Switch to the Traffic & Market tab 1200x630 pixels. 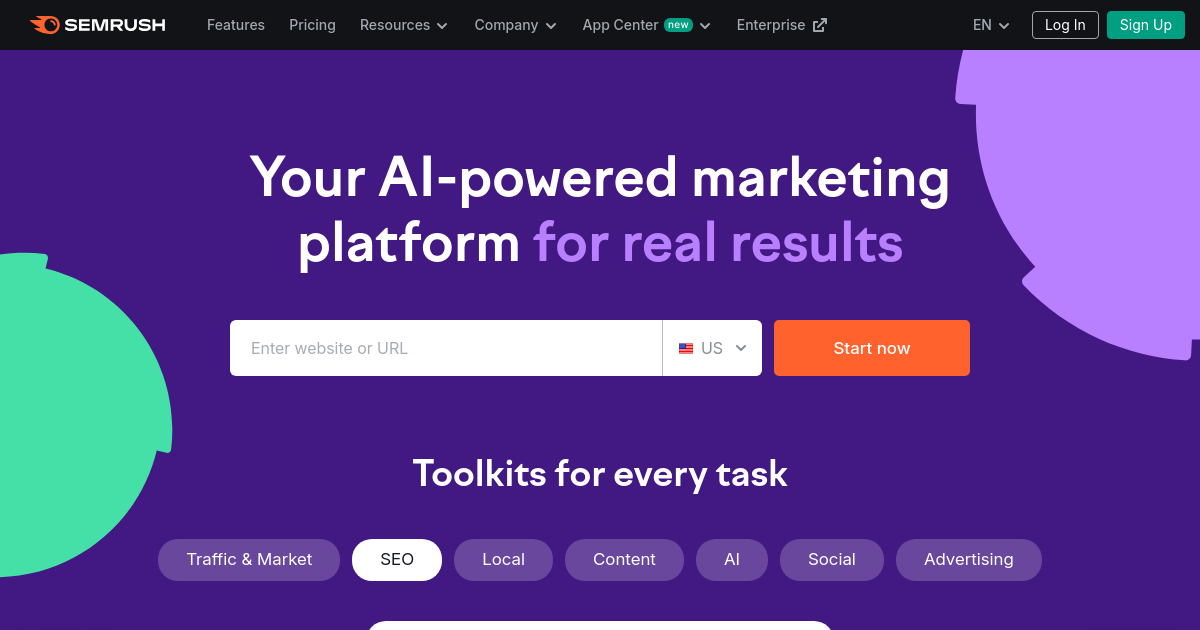coord(249,560)
